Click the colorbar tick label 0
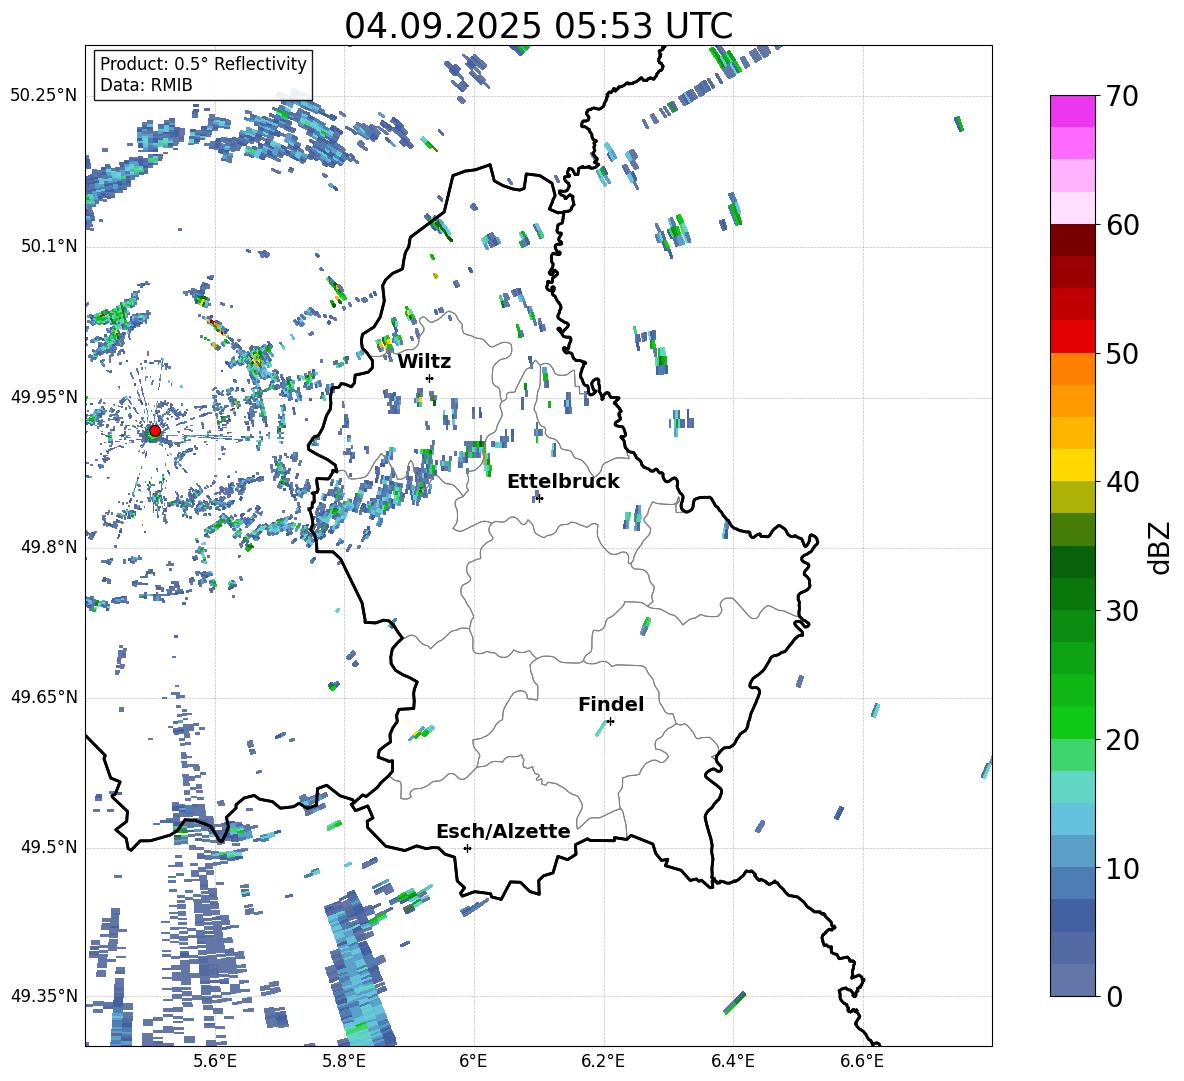The width and height of the screenshot is (1184, 1081). (x=1114, y=996)
